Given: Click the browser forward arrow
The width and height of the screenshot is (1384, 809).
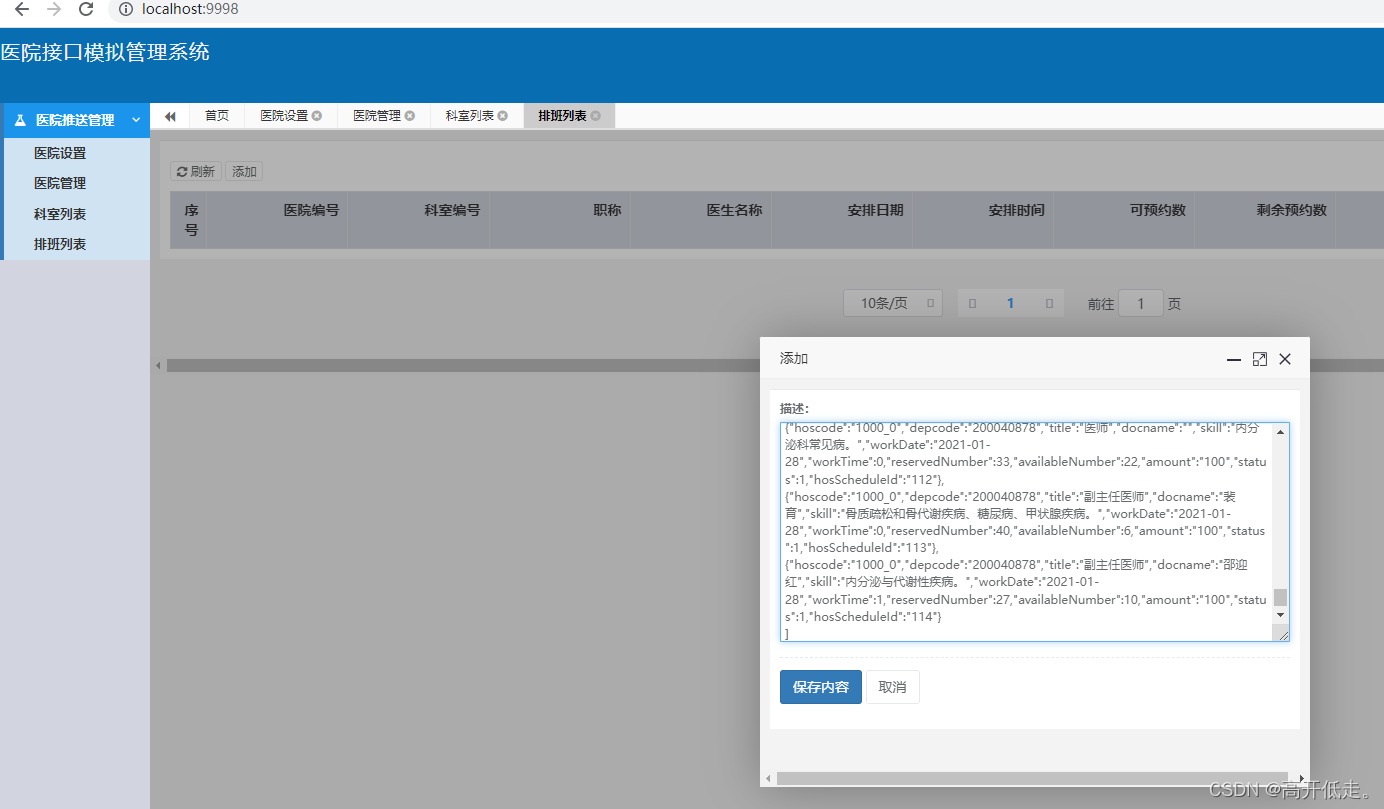Looking at the screenshot, I should point(54,9).
